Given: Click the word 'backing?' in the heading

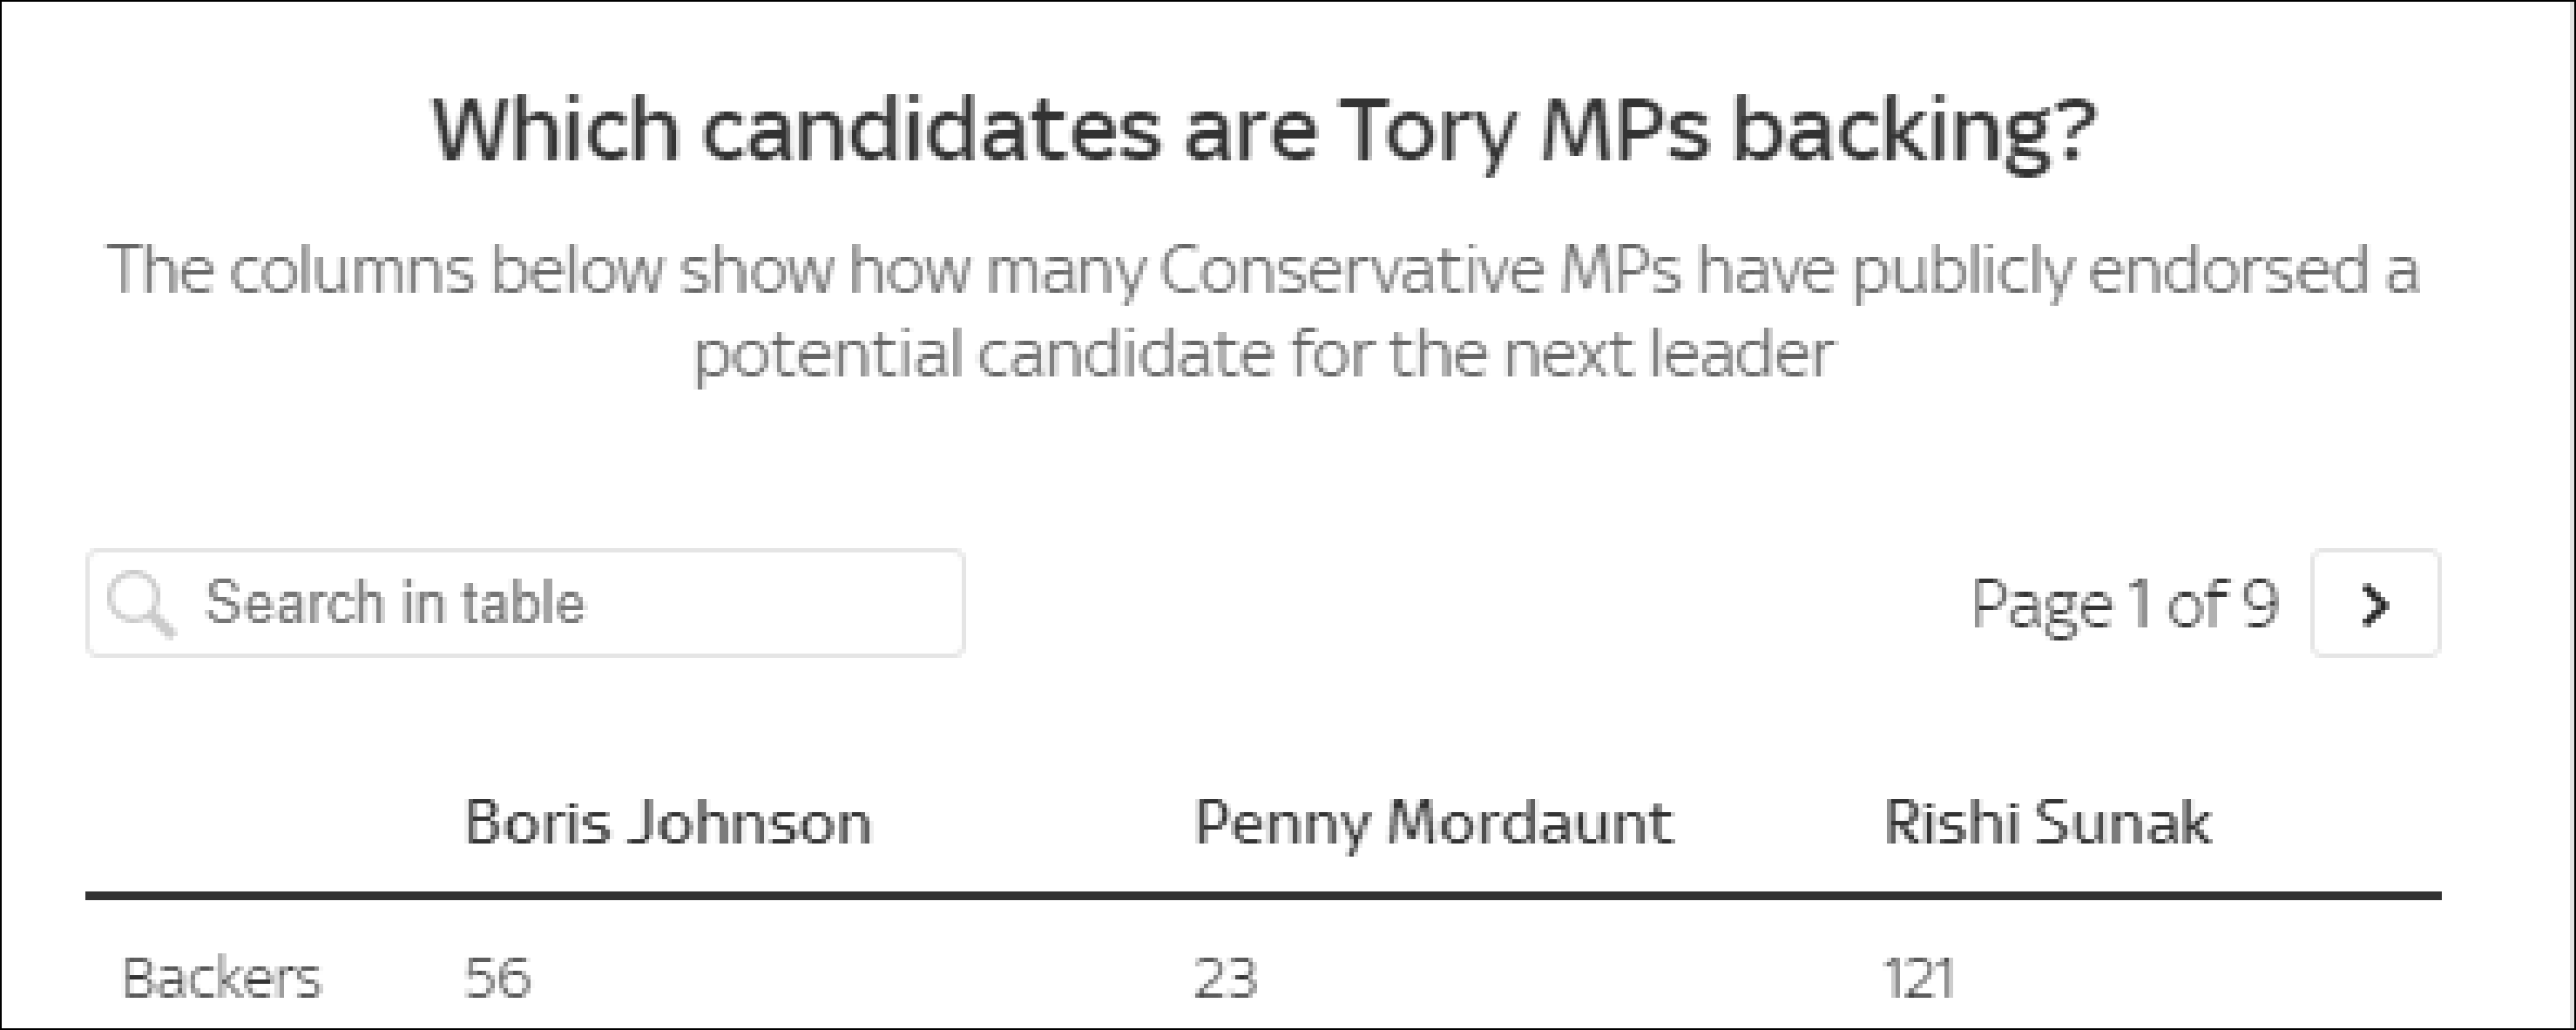Looking at the screenshot, I should point(1913,131).
